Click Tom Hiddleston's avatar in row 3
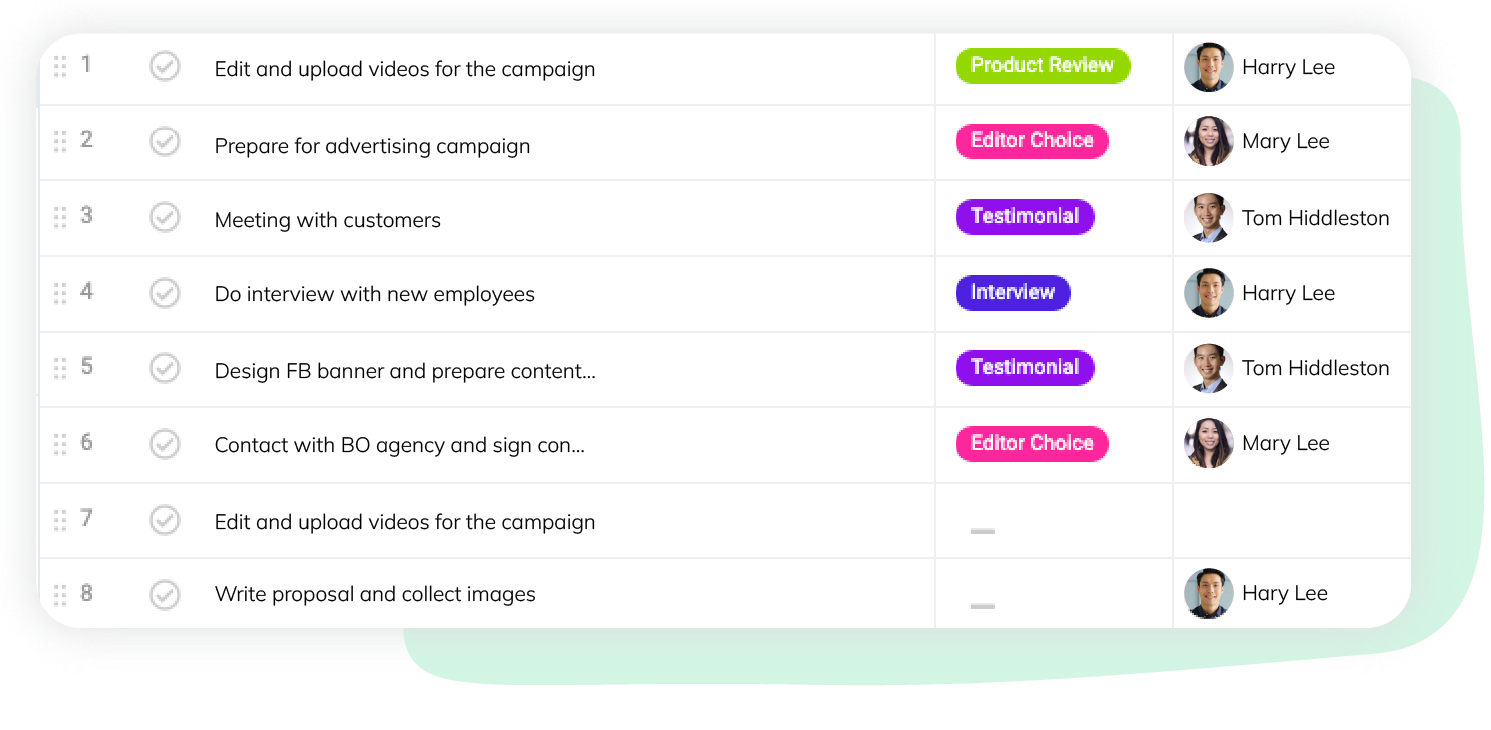Screen dimensions: 1491x730 (1208, 218)
